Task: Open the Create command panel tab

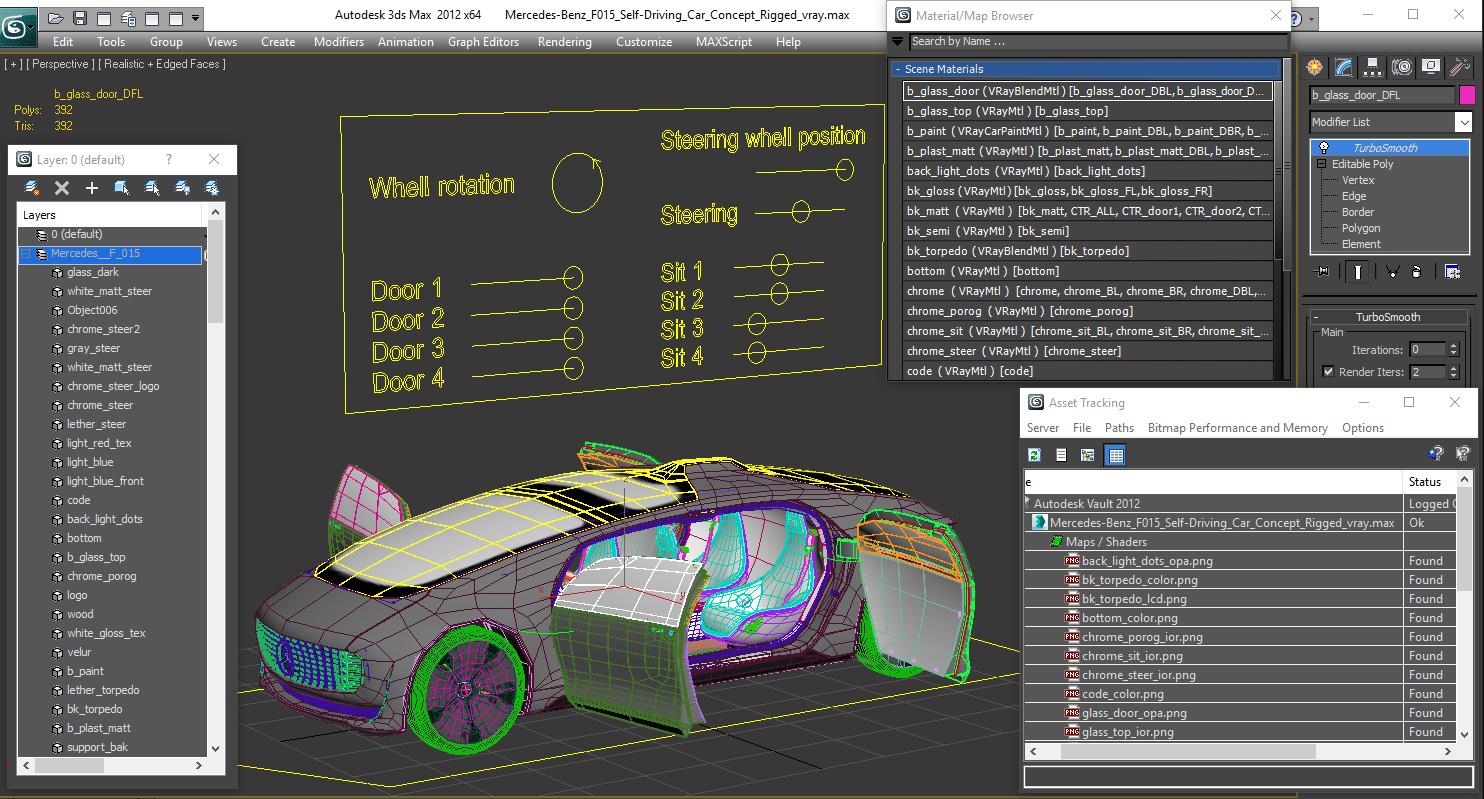Action: [x=1315, y=67]
